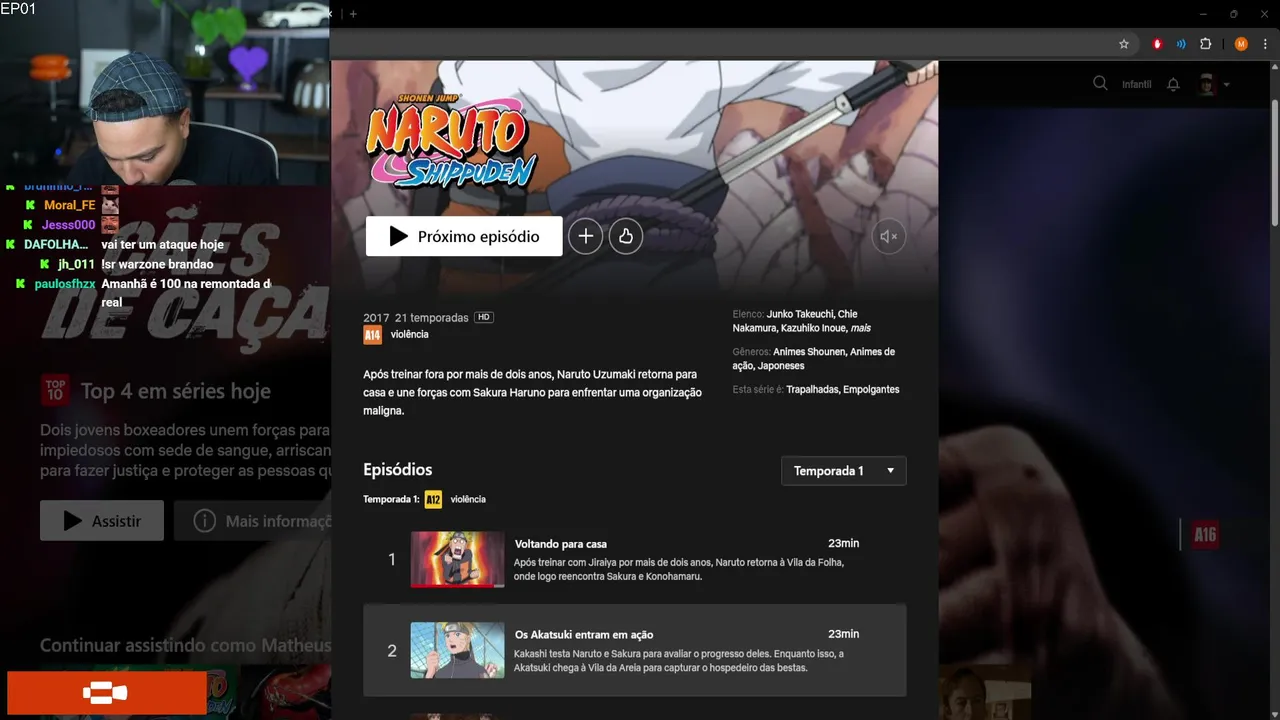Open the Chrome three-dot menu
Image resolution: width=1280 pixels, height=720 pixels.
pyautogui.click(x=1265, y=44)
